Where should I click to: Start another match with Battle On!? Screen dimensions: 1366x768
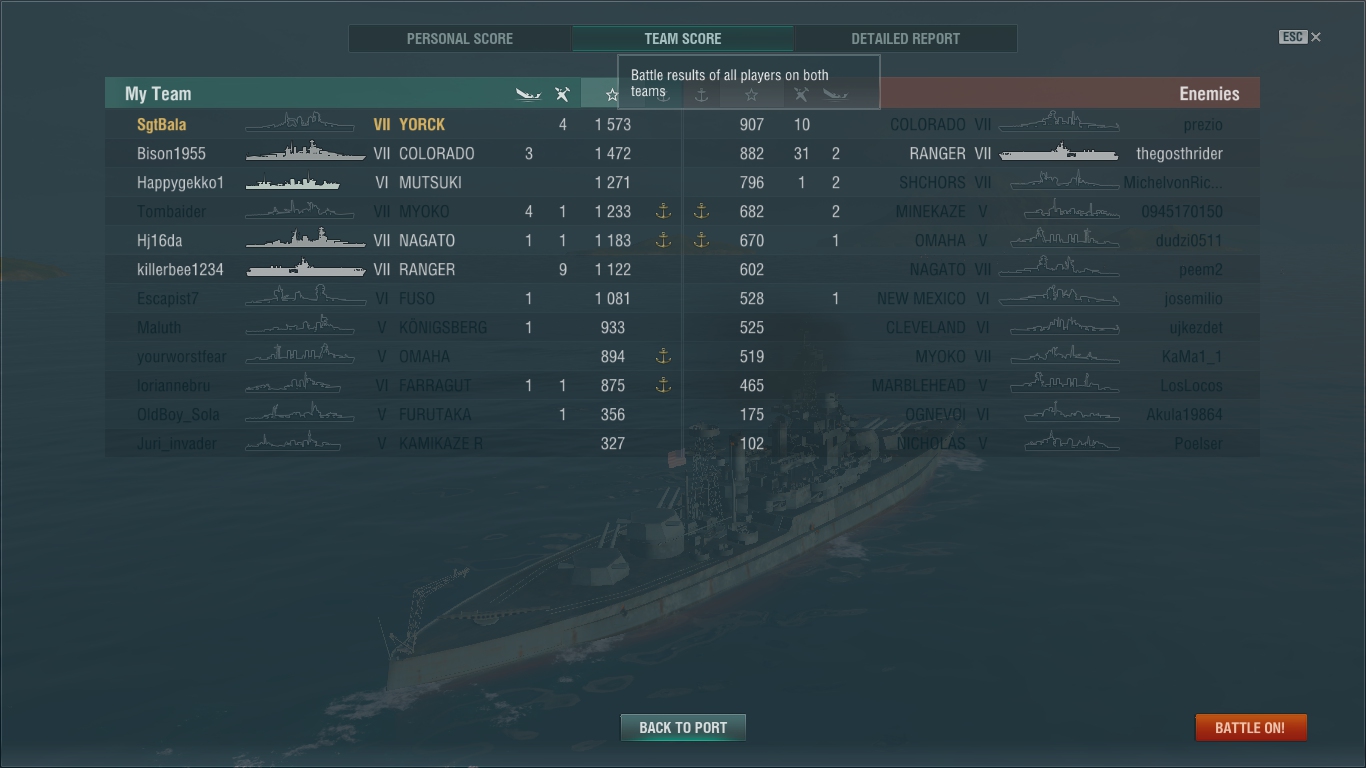(1250, 727)
